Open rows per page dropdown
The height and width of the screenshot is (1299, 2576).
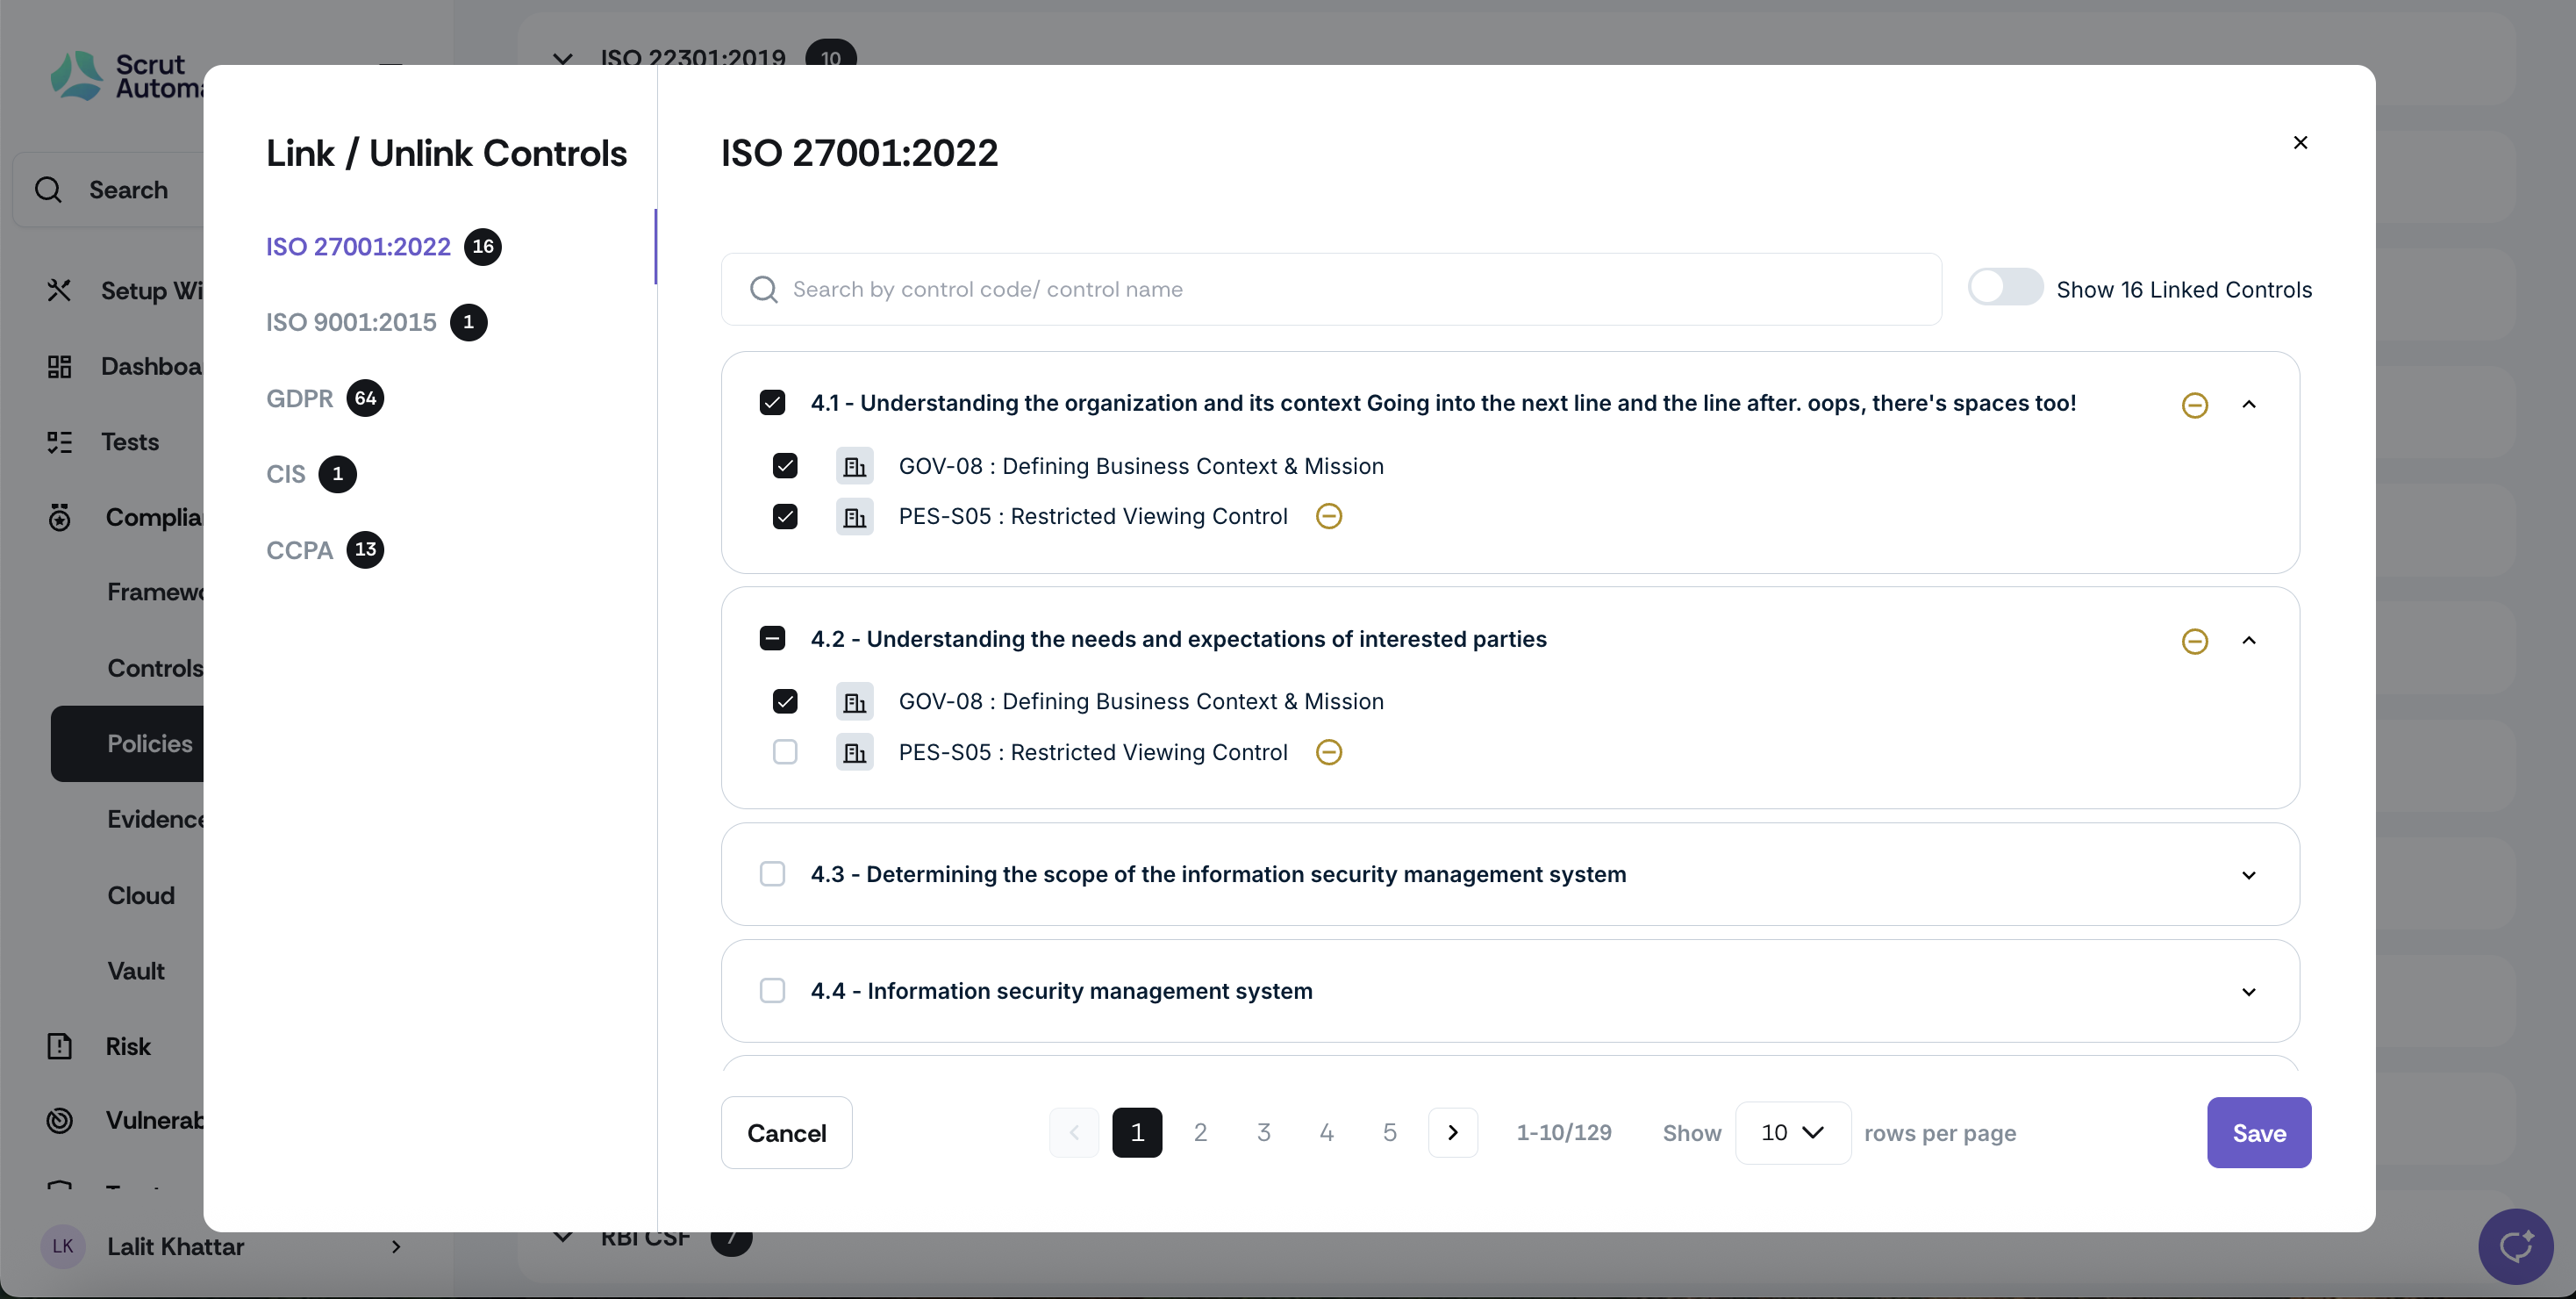pyautogui.click(x=1792, y=1133)
